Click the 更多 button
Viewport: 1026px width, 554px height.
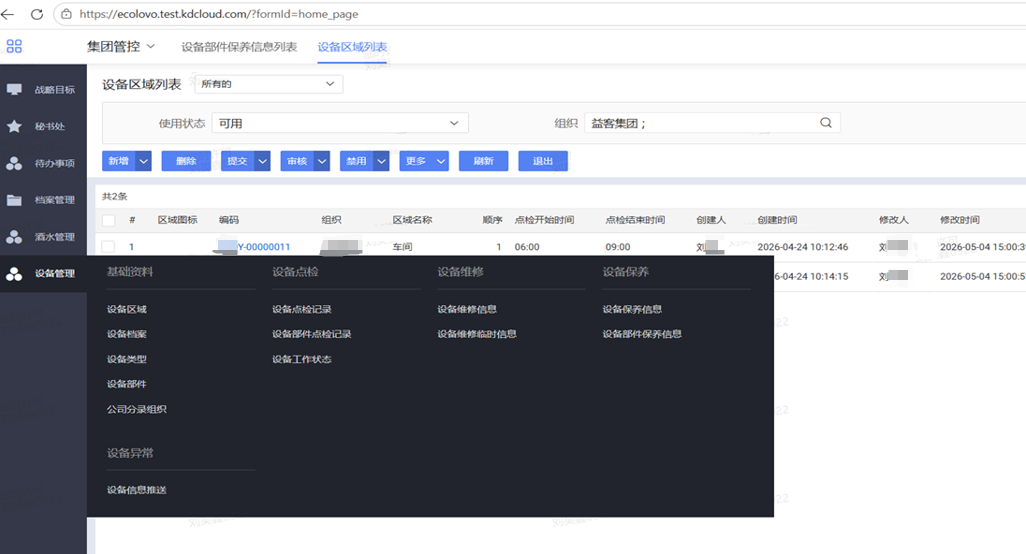416,161
